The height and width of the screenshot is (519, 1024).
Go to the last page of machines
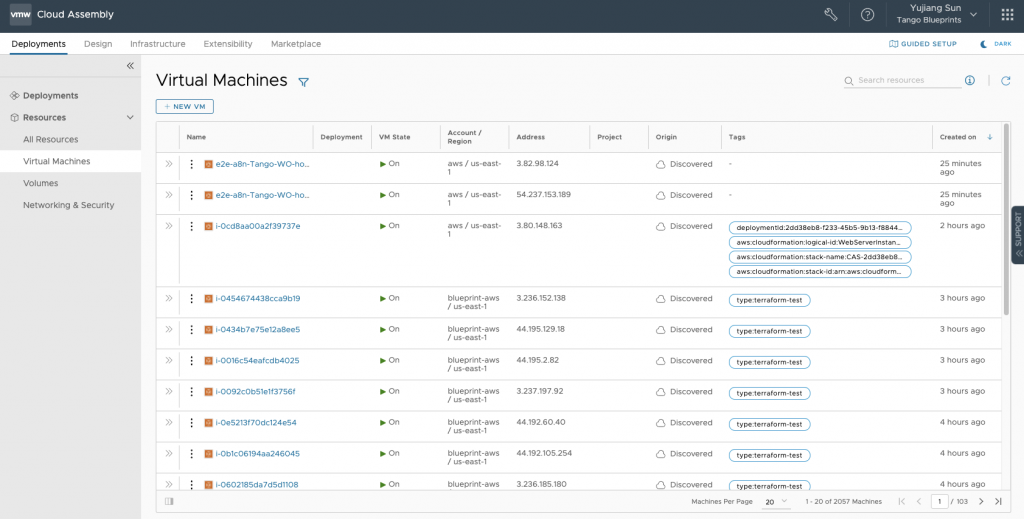coord(997,501)
